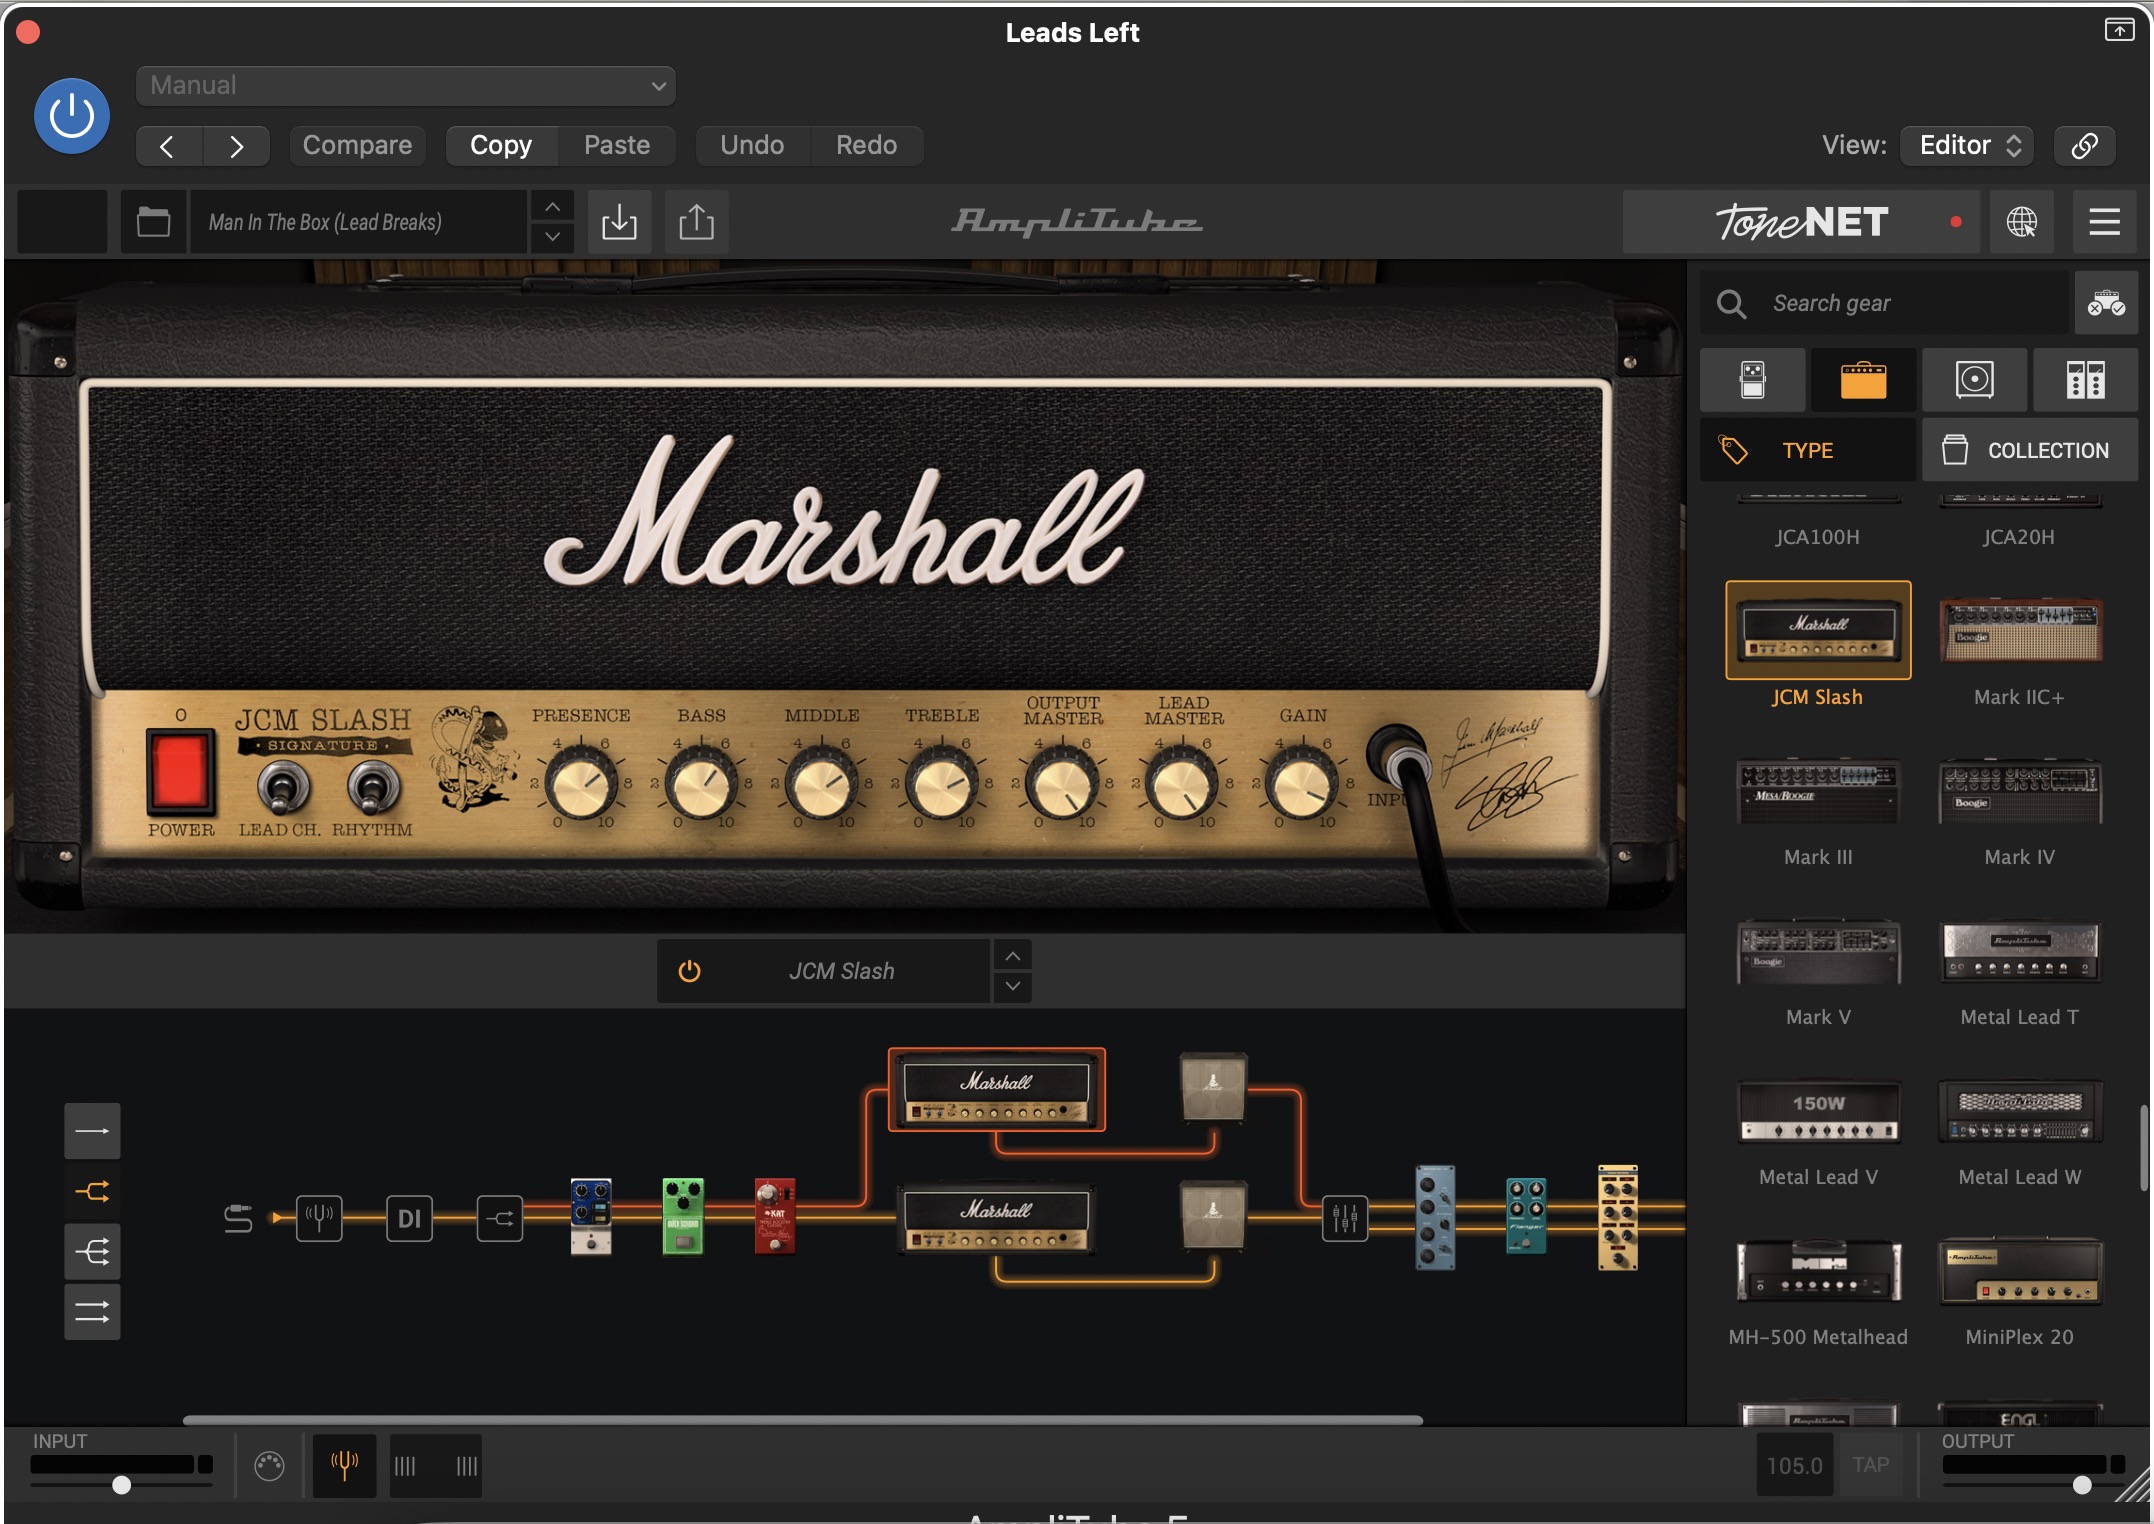The height and width of the screenshot is (1524, 2154).
Task: Click the BASS knob
Action: pos(702,785)
